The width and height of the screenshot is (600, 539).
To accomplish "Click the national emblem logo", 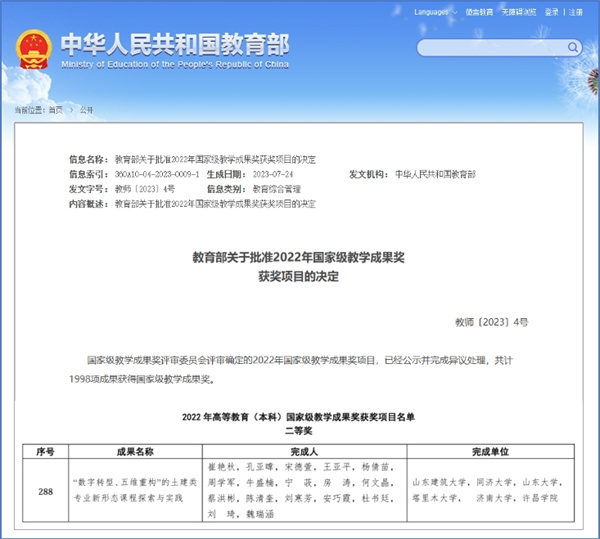I will 31,48.
